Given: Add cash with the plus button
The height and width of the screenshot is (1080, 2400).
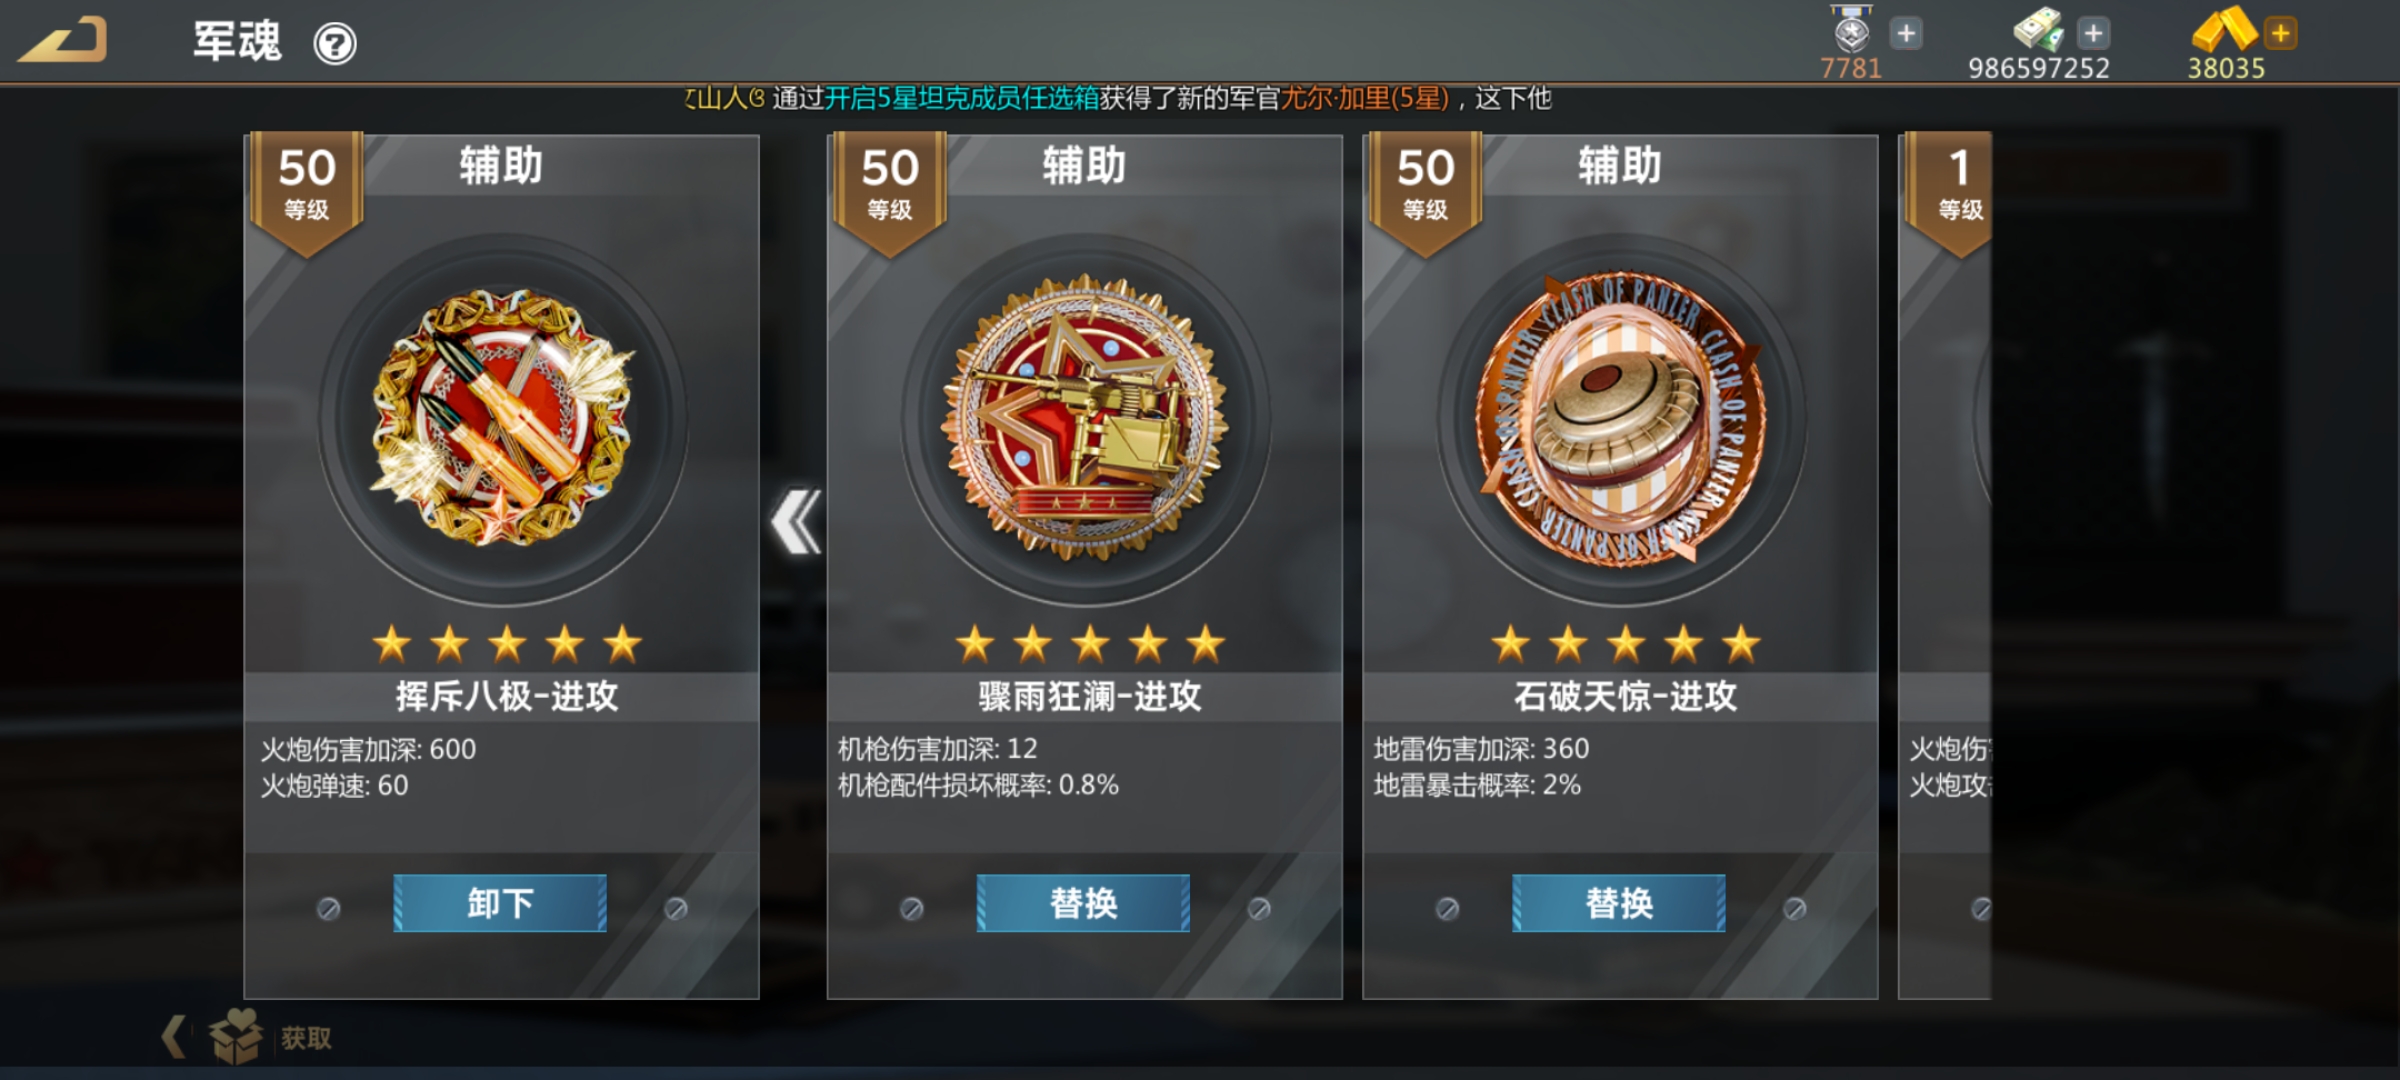Looking at the screenshot, I should click(2093, 33).
